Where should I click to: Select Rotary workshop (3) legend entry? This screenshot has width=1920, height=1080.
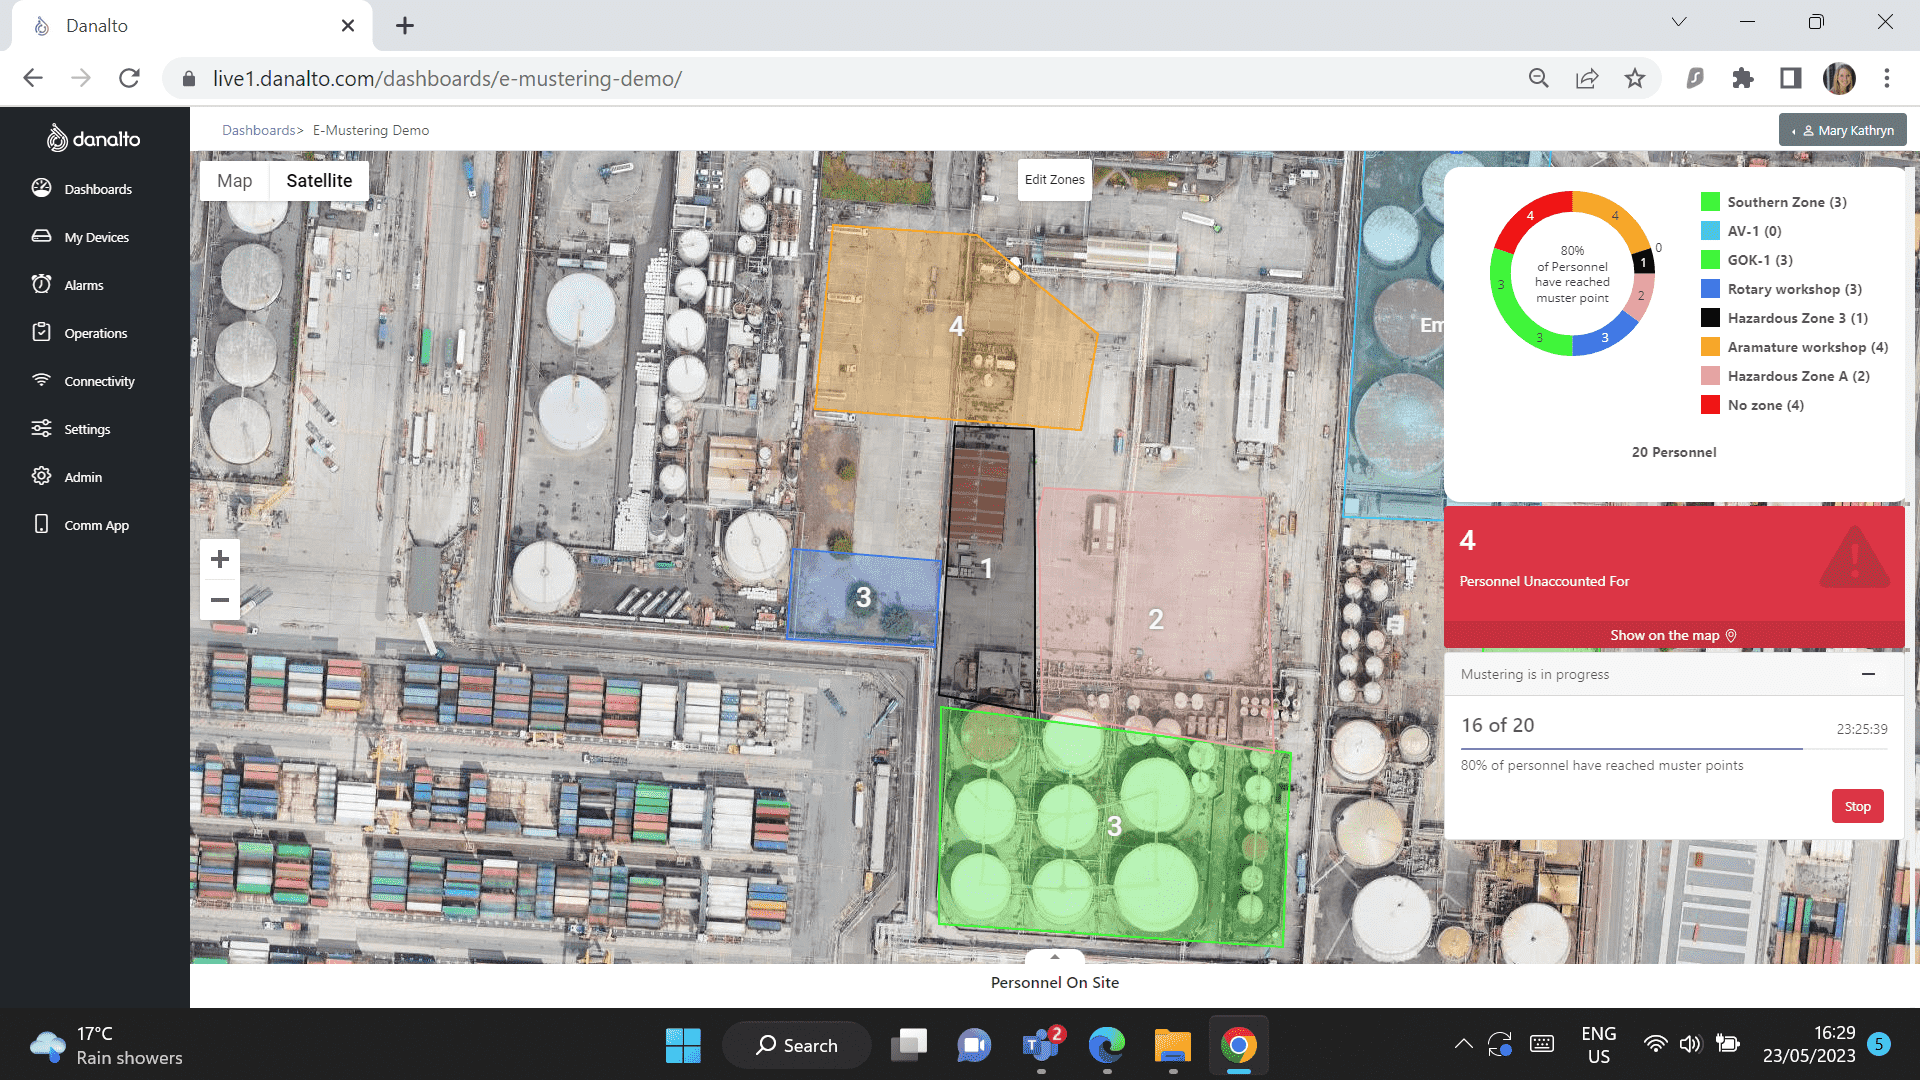point(1781,289)
